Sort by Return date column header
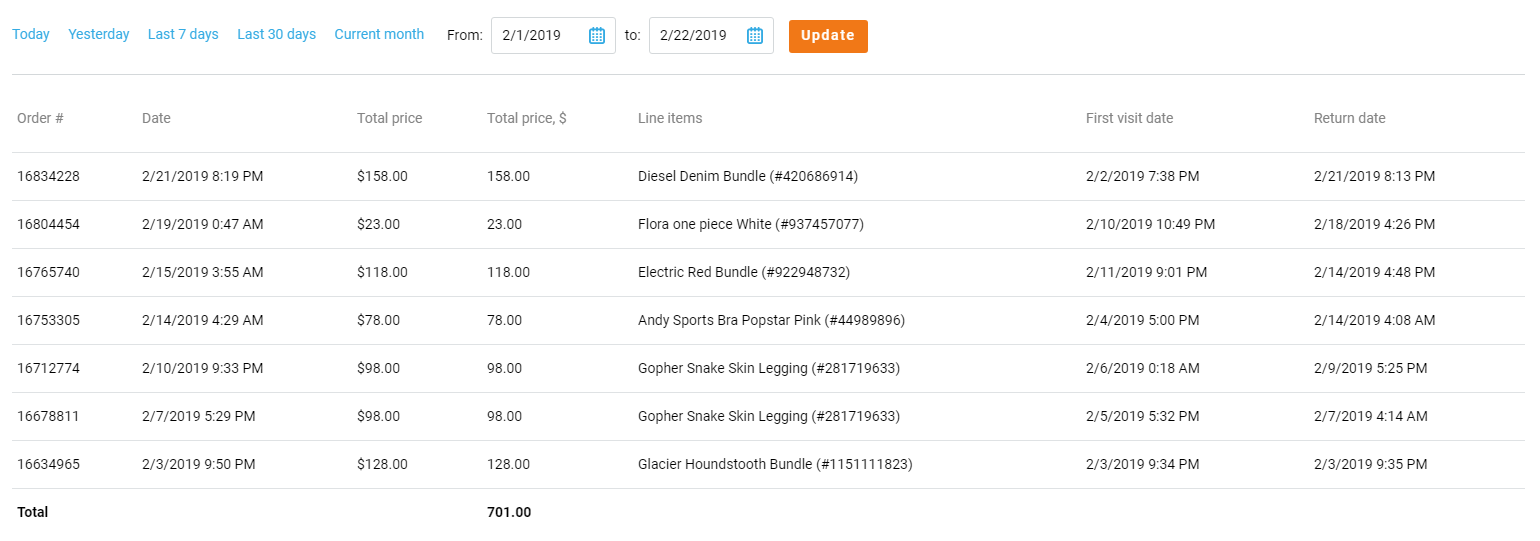The width and height of the screenshot is (1540, 541). pos(1349,118)
